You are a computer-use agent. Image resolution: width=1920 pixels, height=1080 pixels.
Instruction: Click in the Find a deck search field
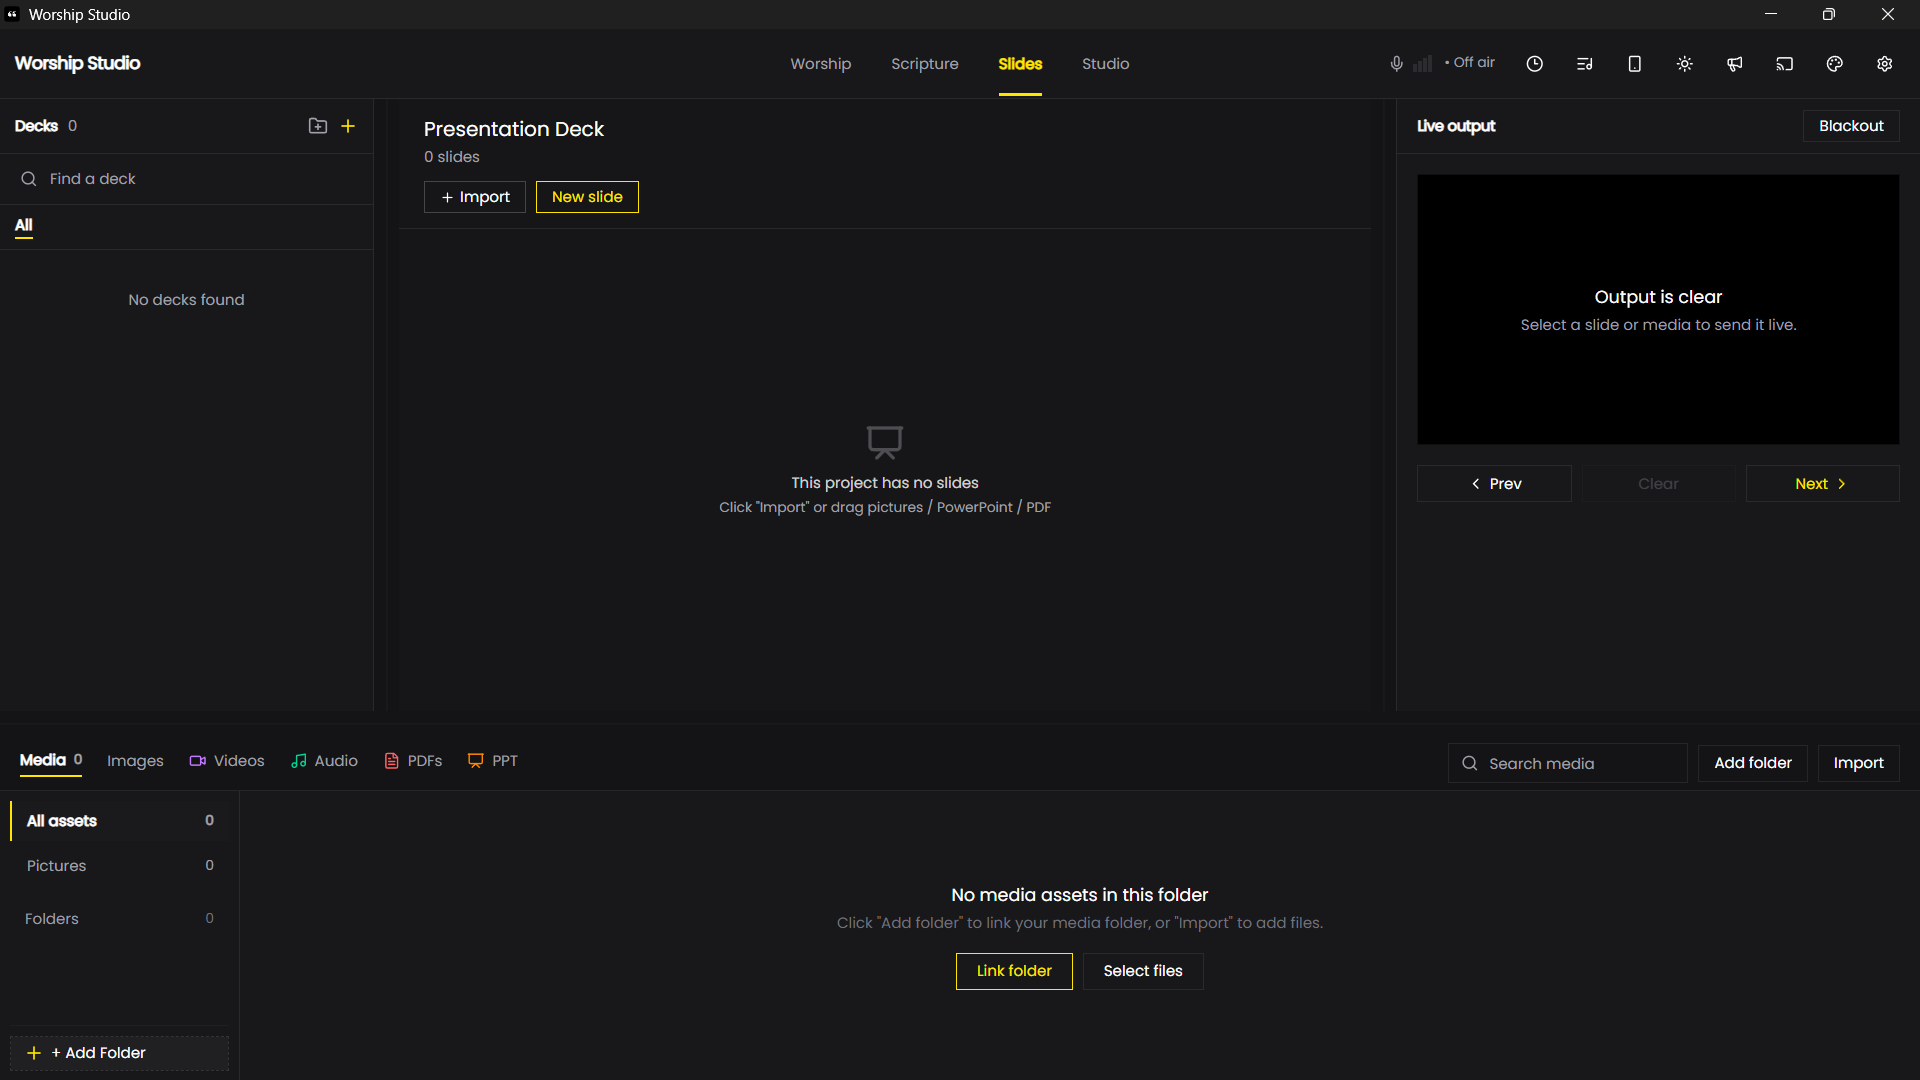(x=186, y=179)
